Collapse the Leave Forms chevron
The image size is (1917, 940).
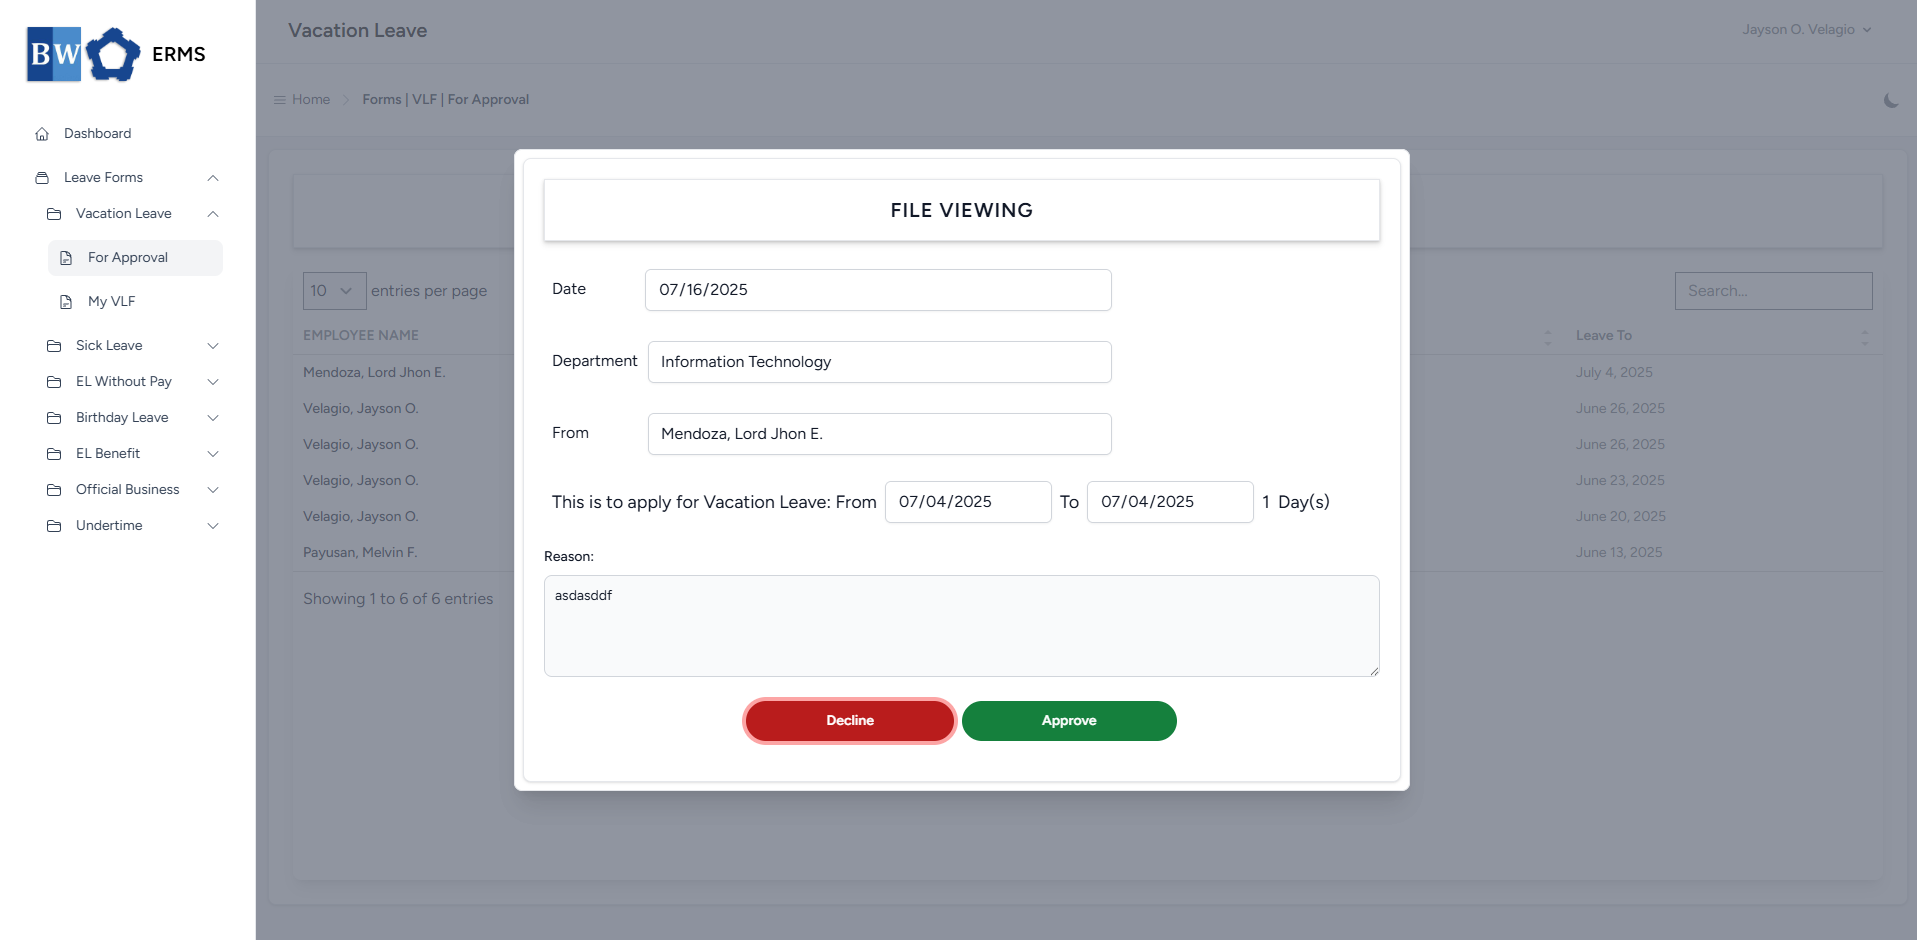[x=213, y=178]
